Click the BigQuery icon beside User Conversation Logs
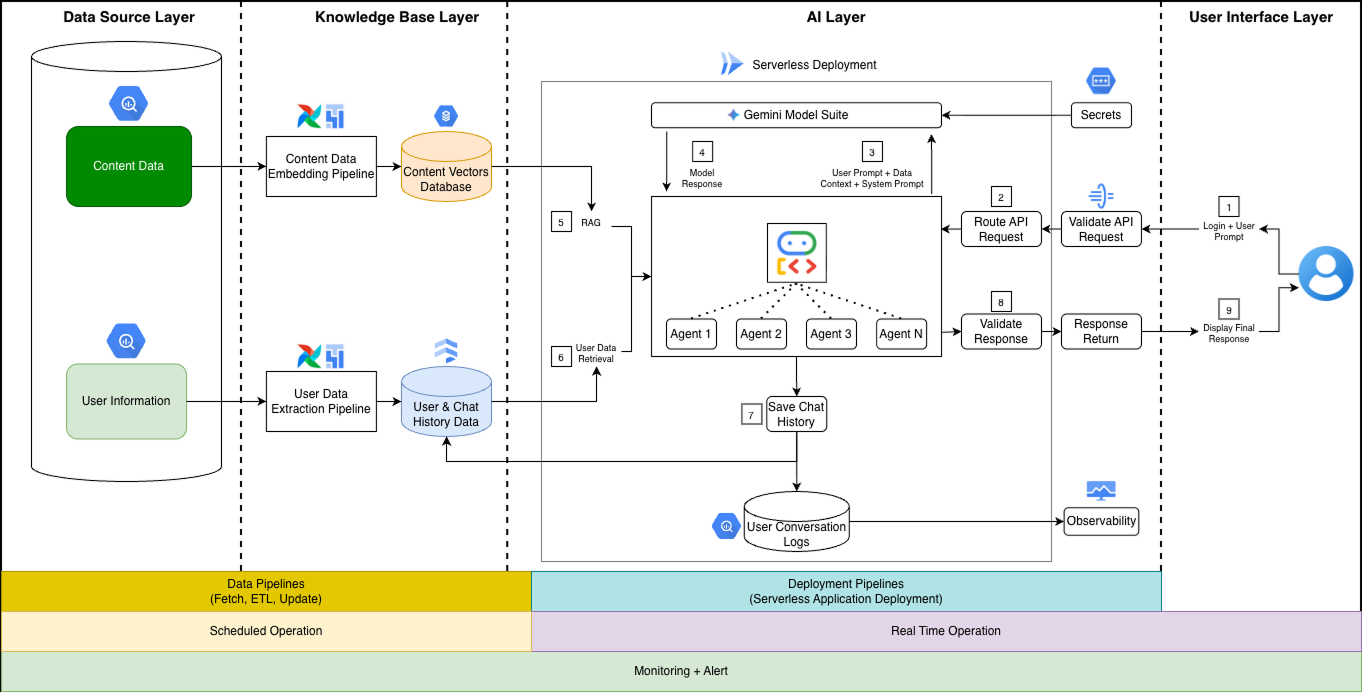Image resolution: width=1362 pixels, height=693 pixels. 725,525
